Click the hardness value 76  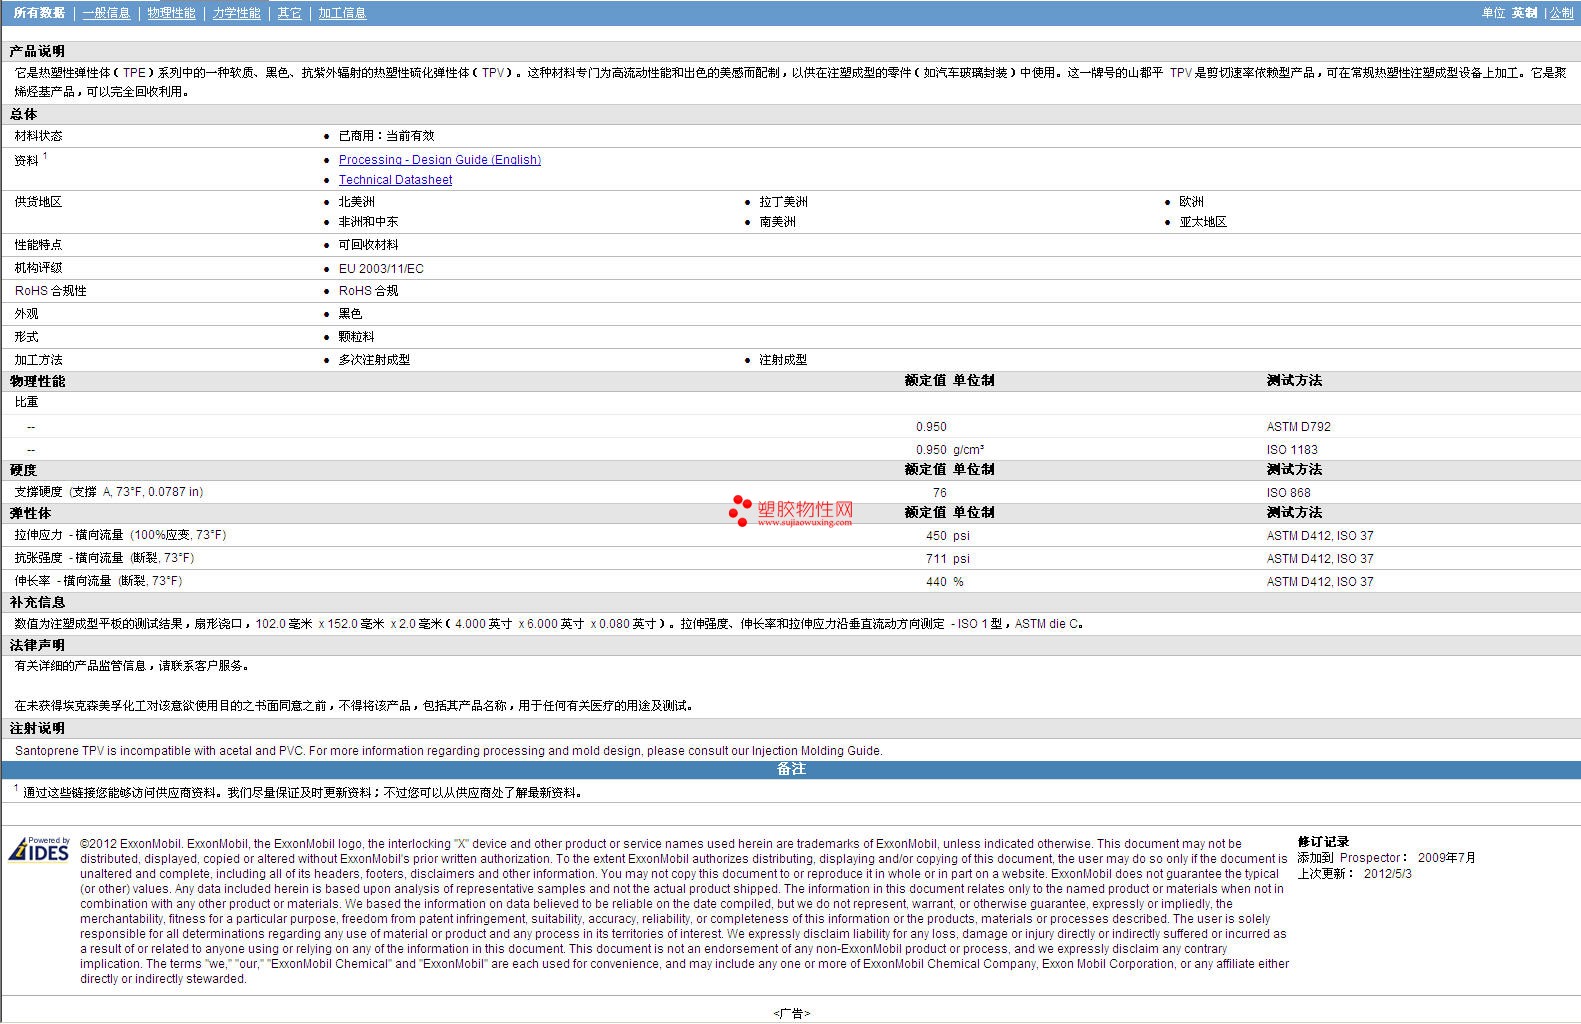[x=939, y=493]
